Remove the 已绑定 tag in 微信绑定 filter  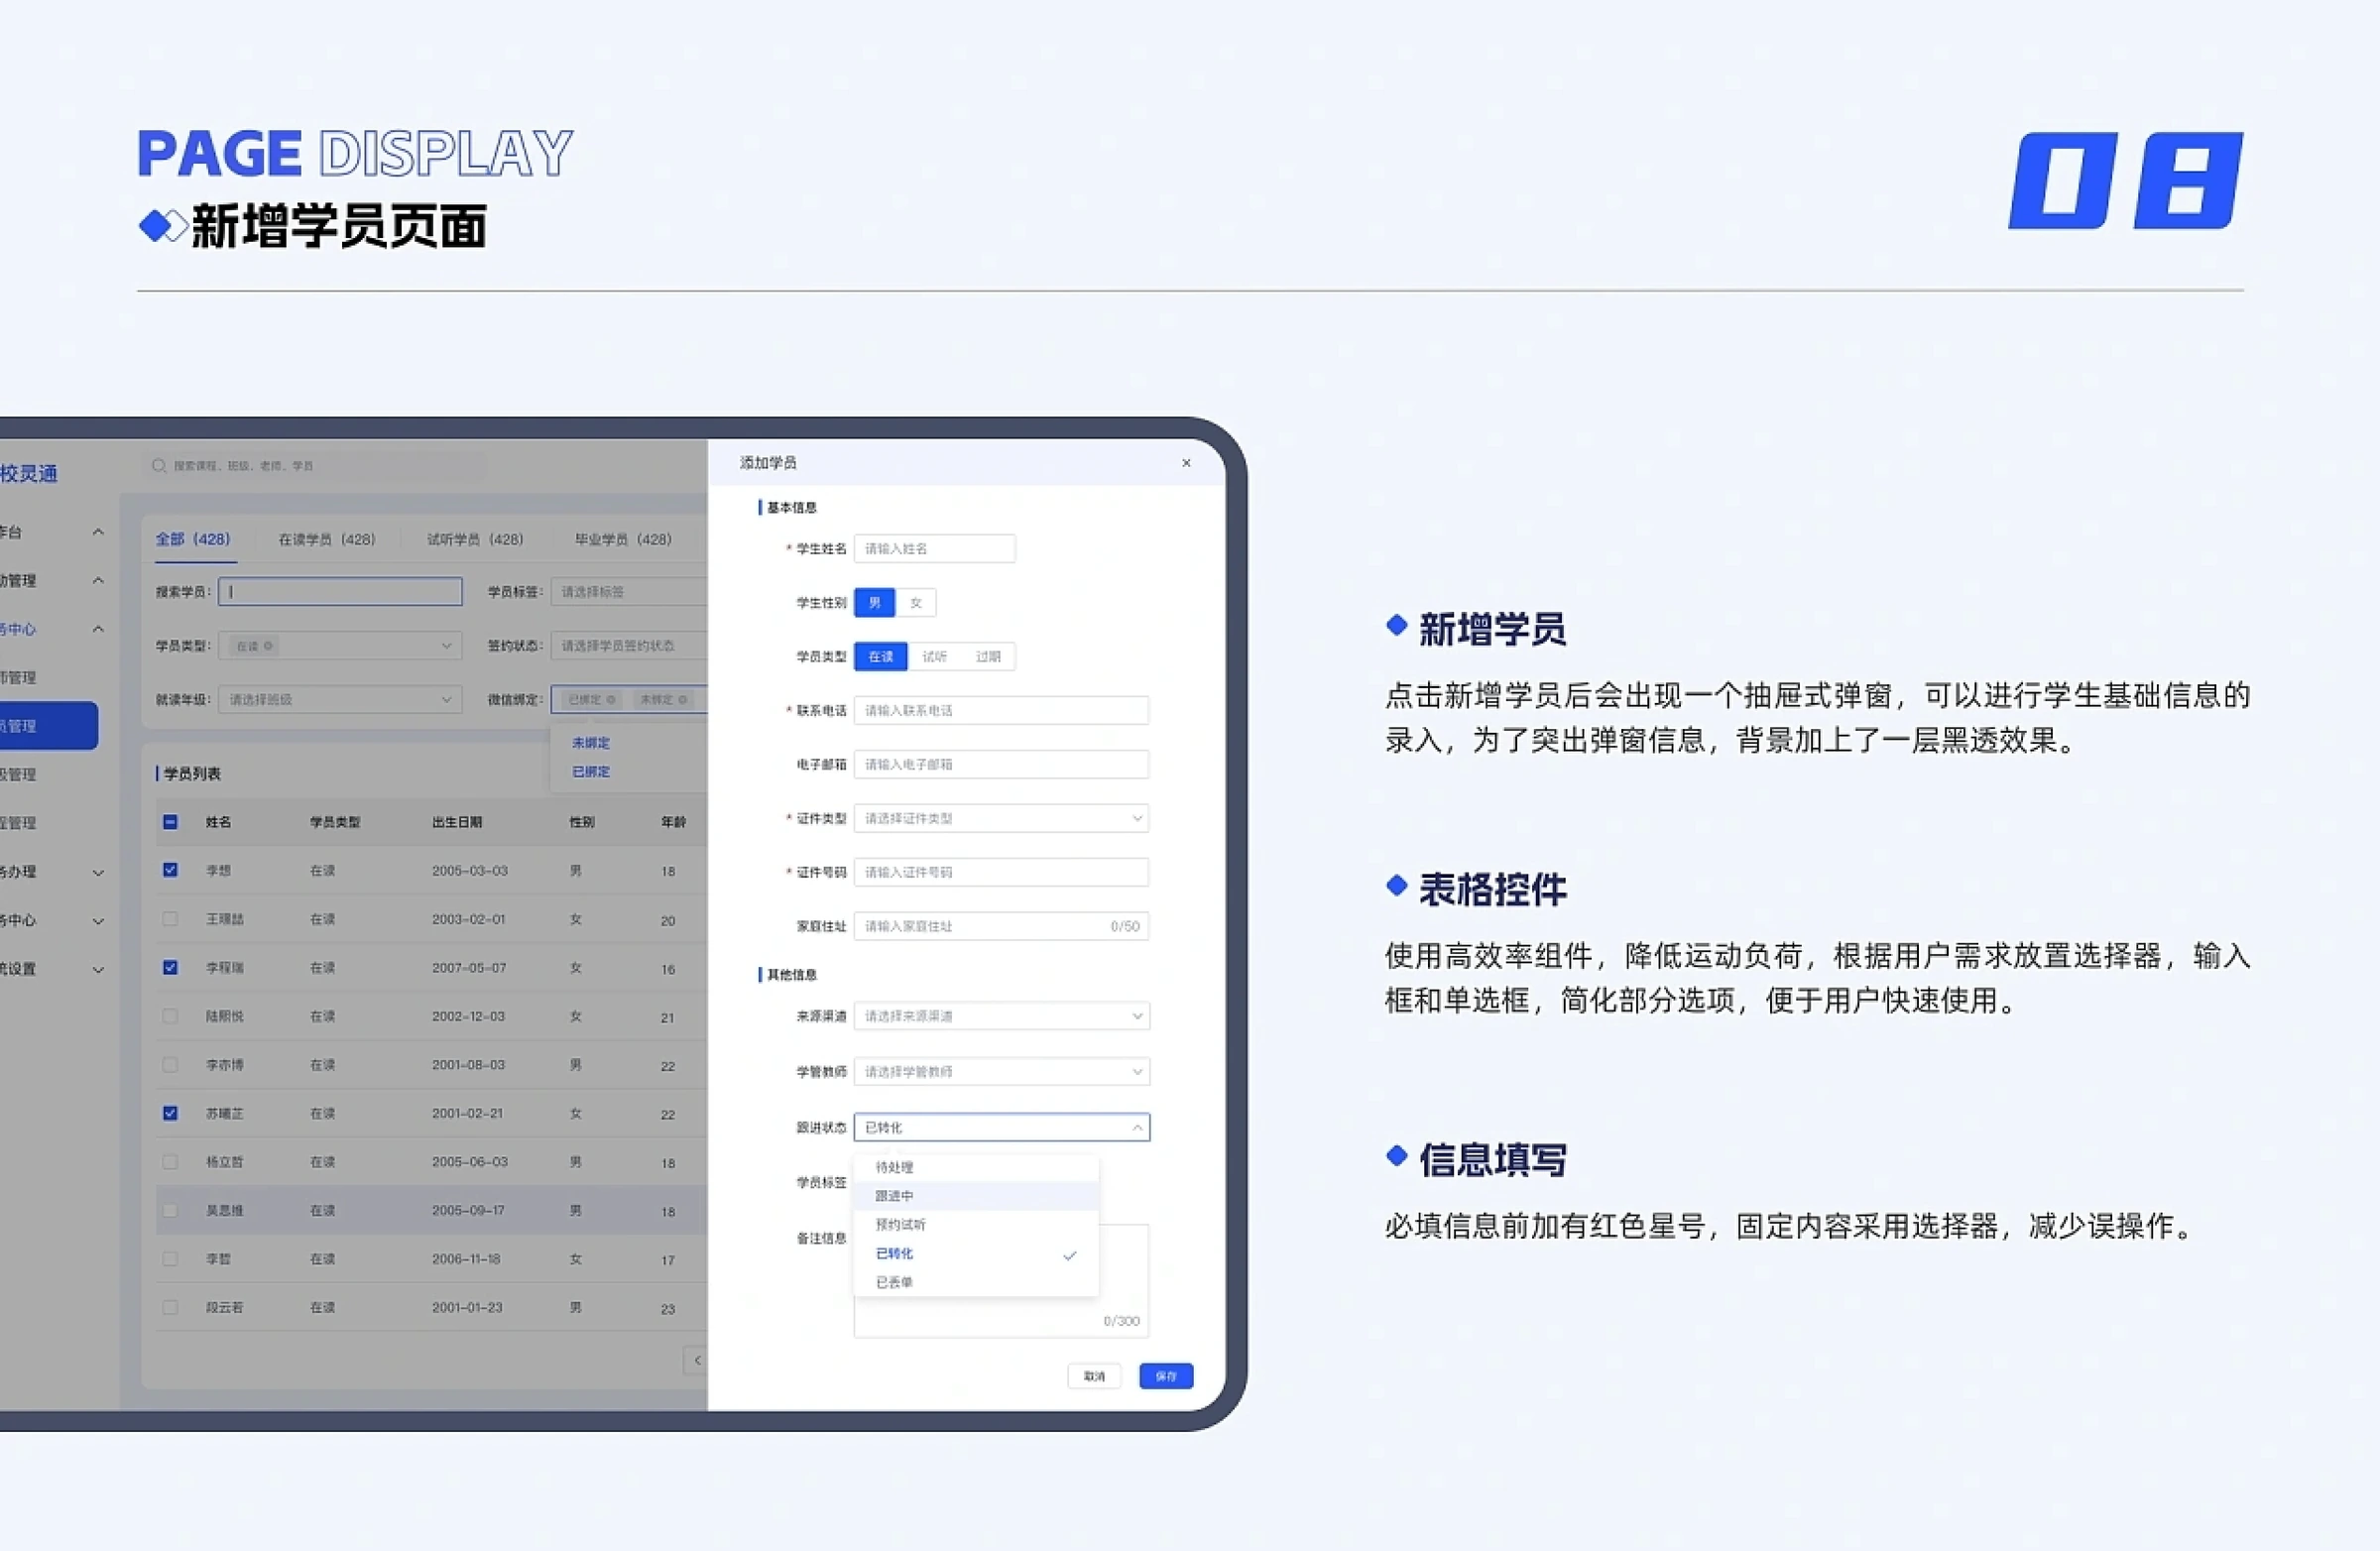(611, 700)
